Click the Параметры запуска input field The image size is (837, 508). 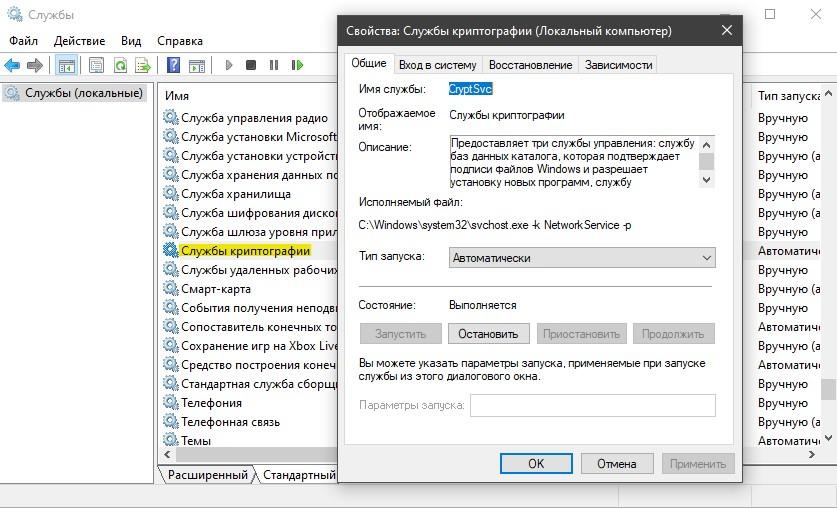pos(593,406)
